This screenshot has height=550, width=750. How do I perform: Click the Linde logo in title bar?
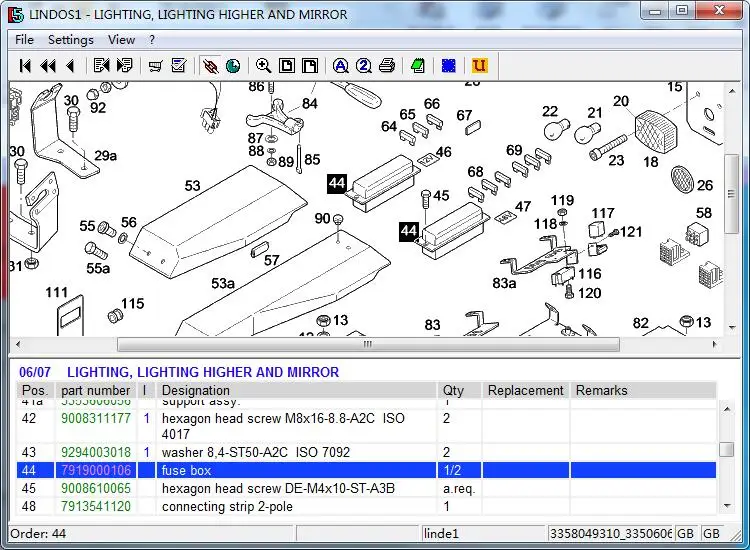[16, 14]
